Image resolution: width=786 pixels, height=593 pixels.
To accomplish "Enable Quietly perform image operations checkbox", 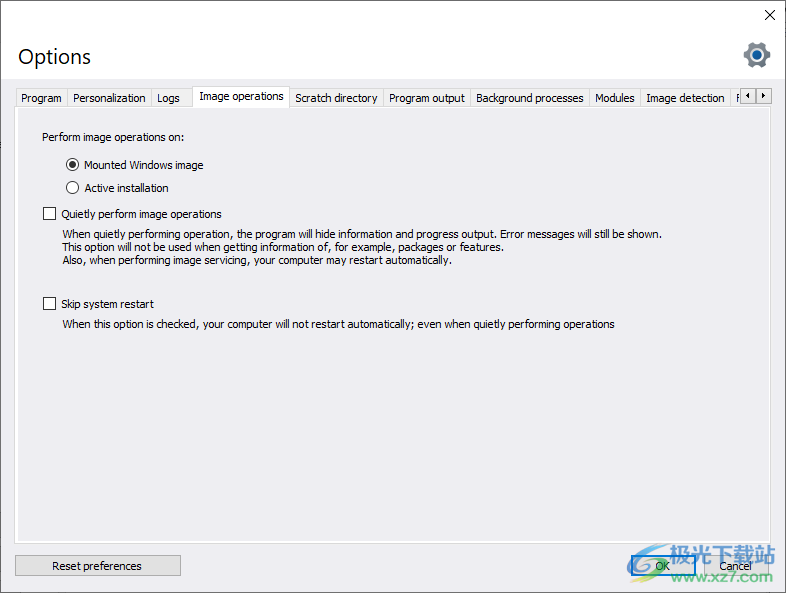I will pos(50,214).
